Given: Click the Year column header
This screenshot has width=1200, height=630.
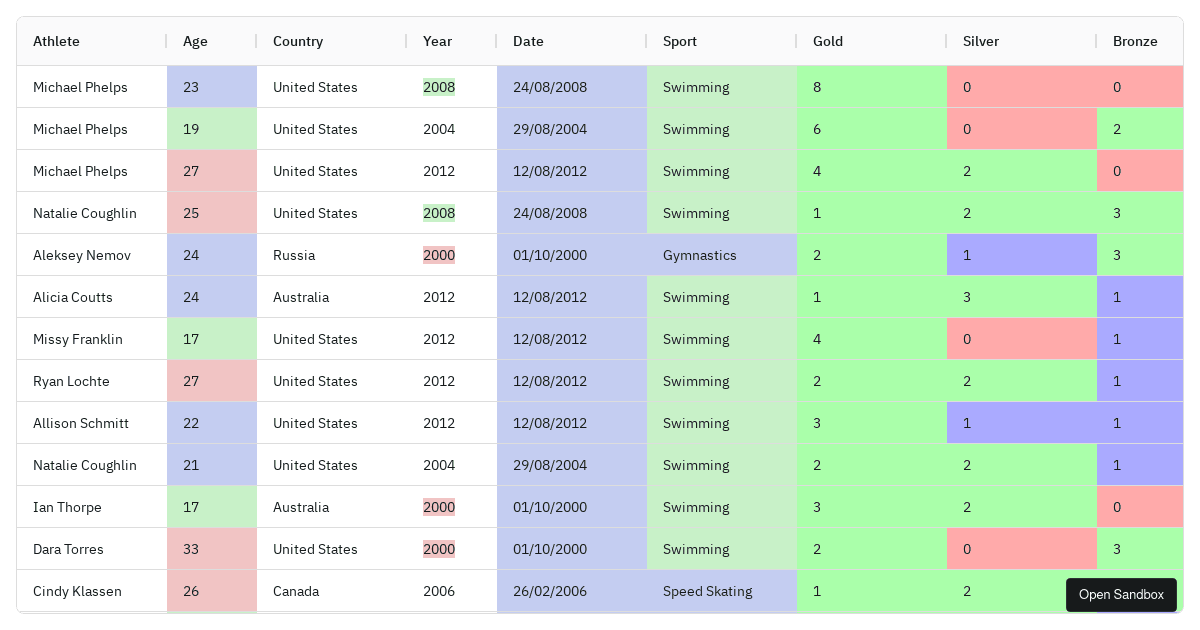Looking at the screenshot, I should [438, 42].
